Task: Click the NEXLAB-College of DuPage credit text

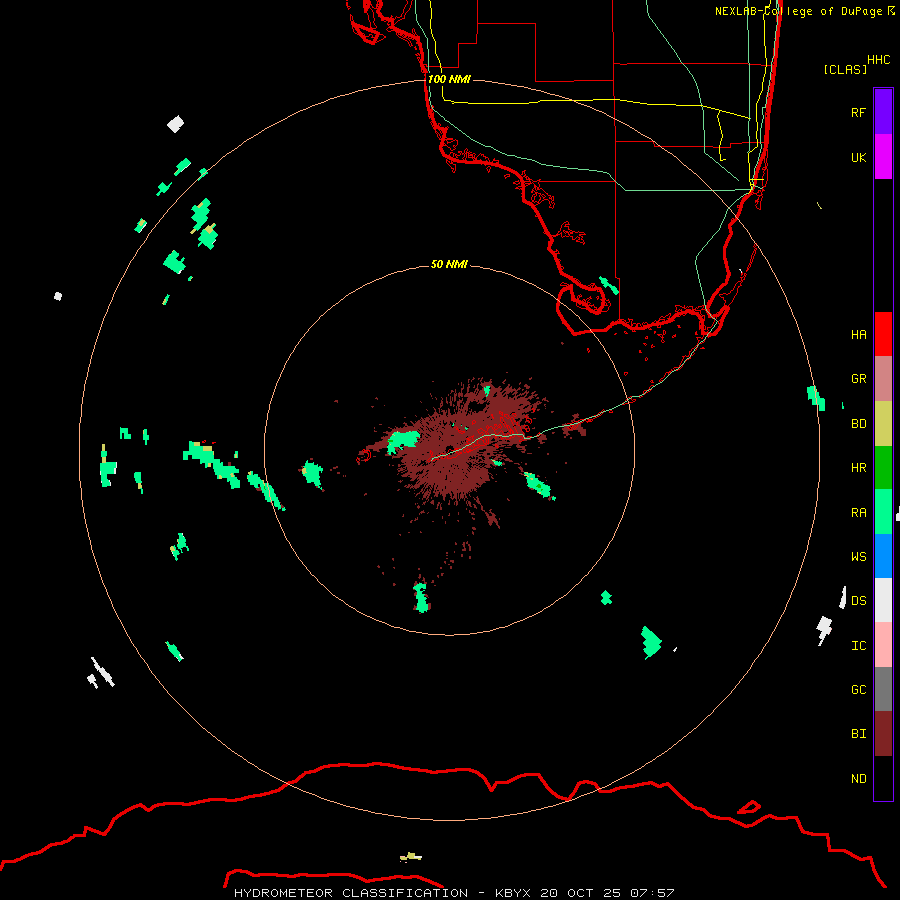Action: click(x=798, y=11)
